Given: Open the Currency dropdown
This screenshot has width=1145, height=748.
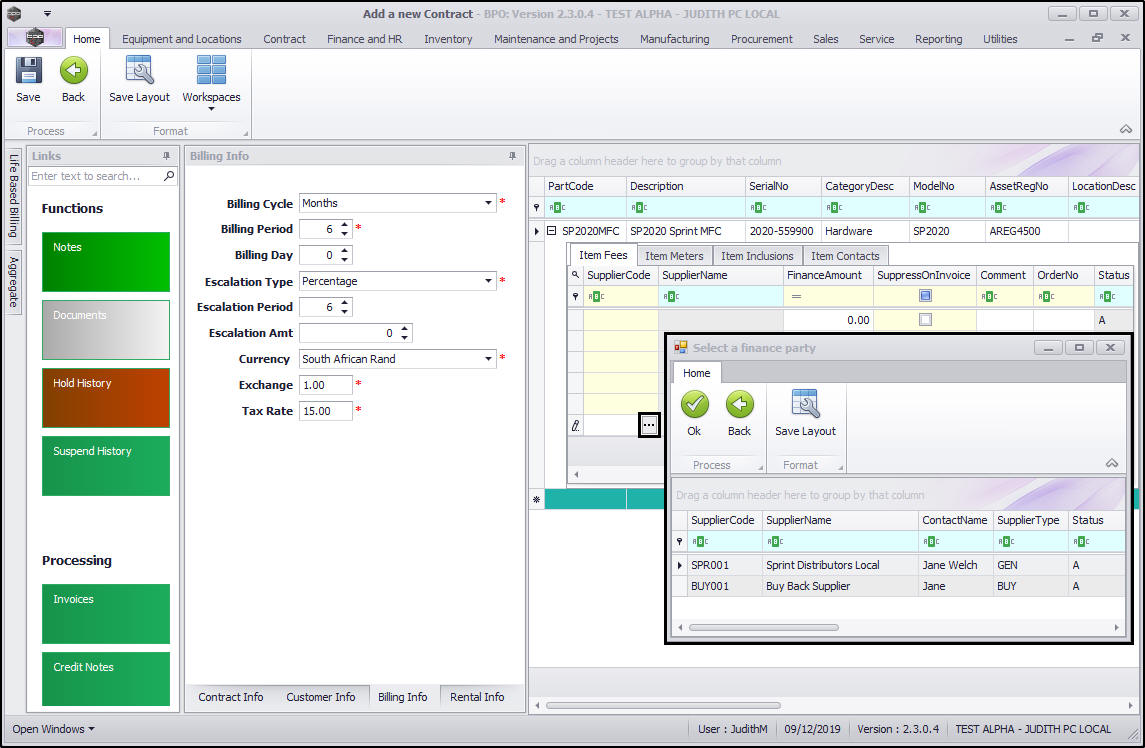Looking at the screenshot, I should tap(489, 359).
